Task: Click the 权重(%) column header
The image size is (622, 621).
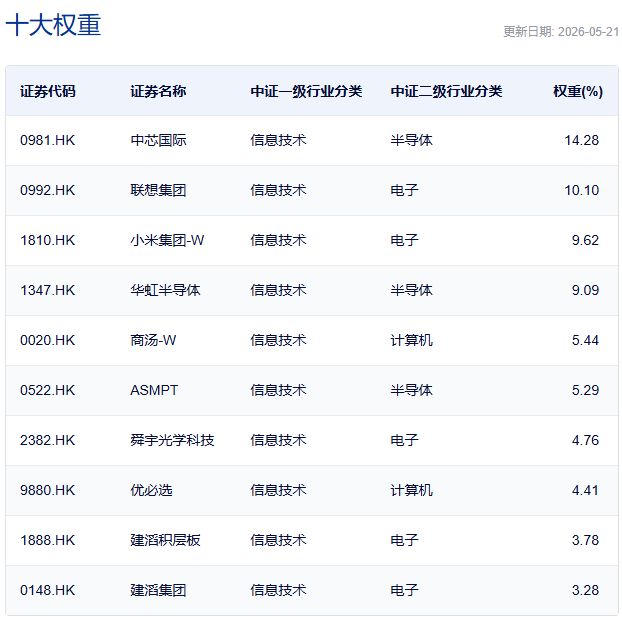Action: (x=578, y=91)
